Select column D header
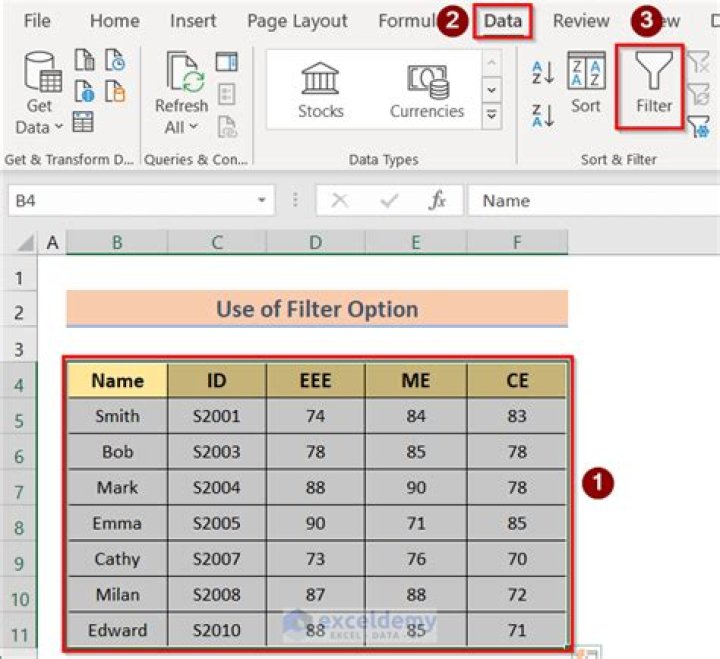 coord(315,242)
